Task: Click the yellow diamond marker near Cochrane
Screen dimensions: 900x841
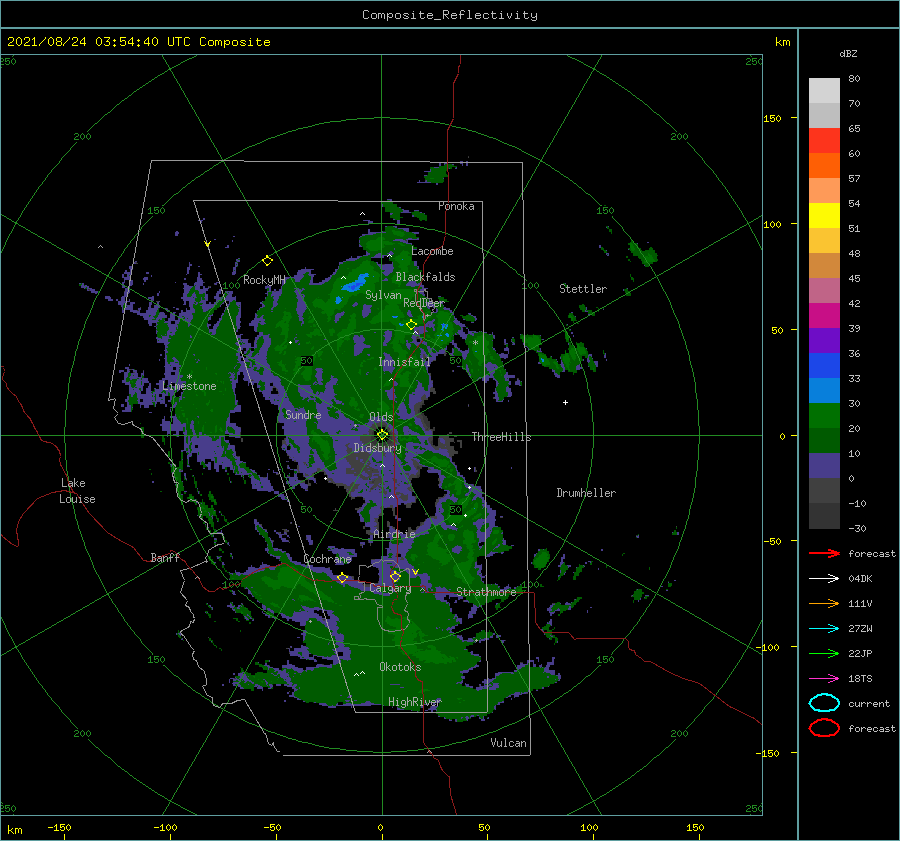Action: [x=343, y=578]
